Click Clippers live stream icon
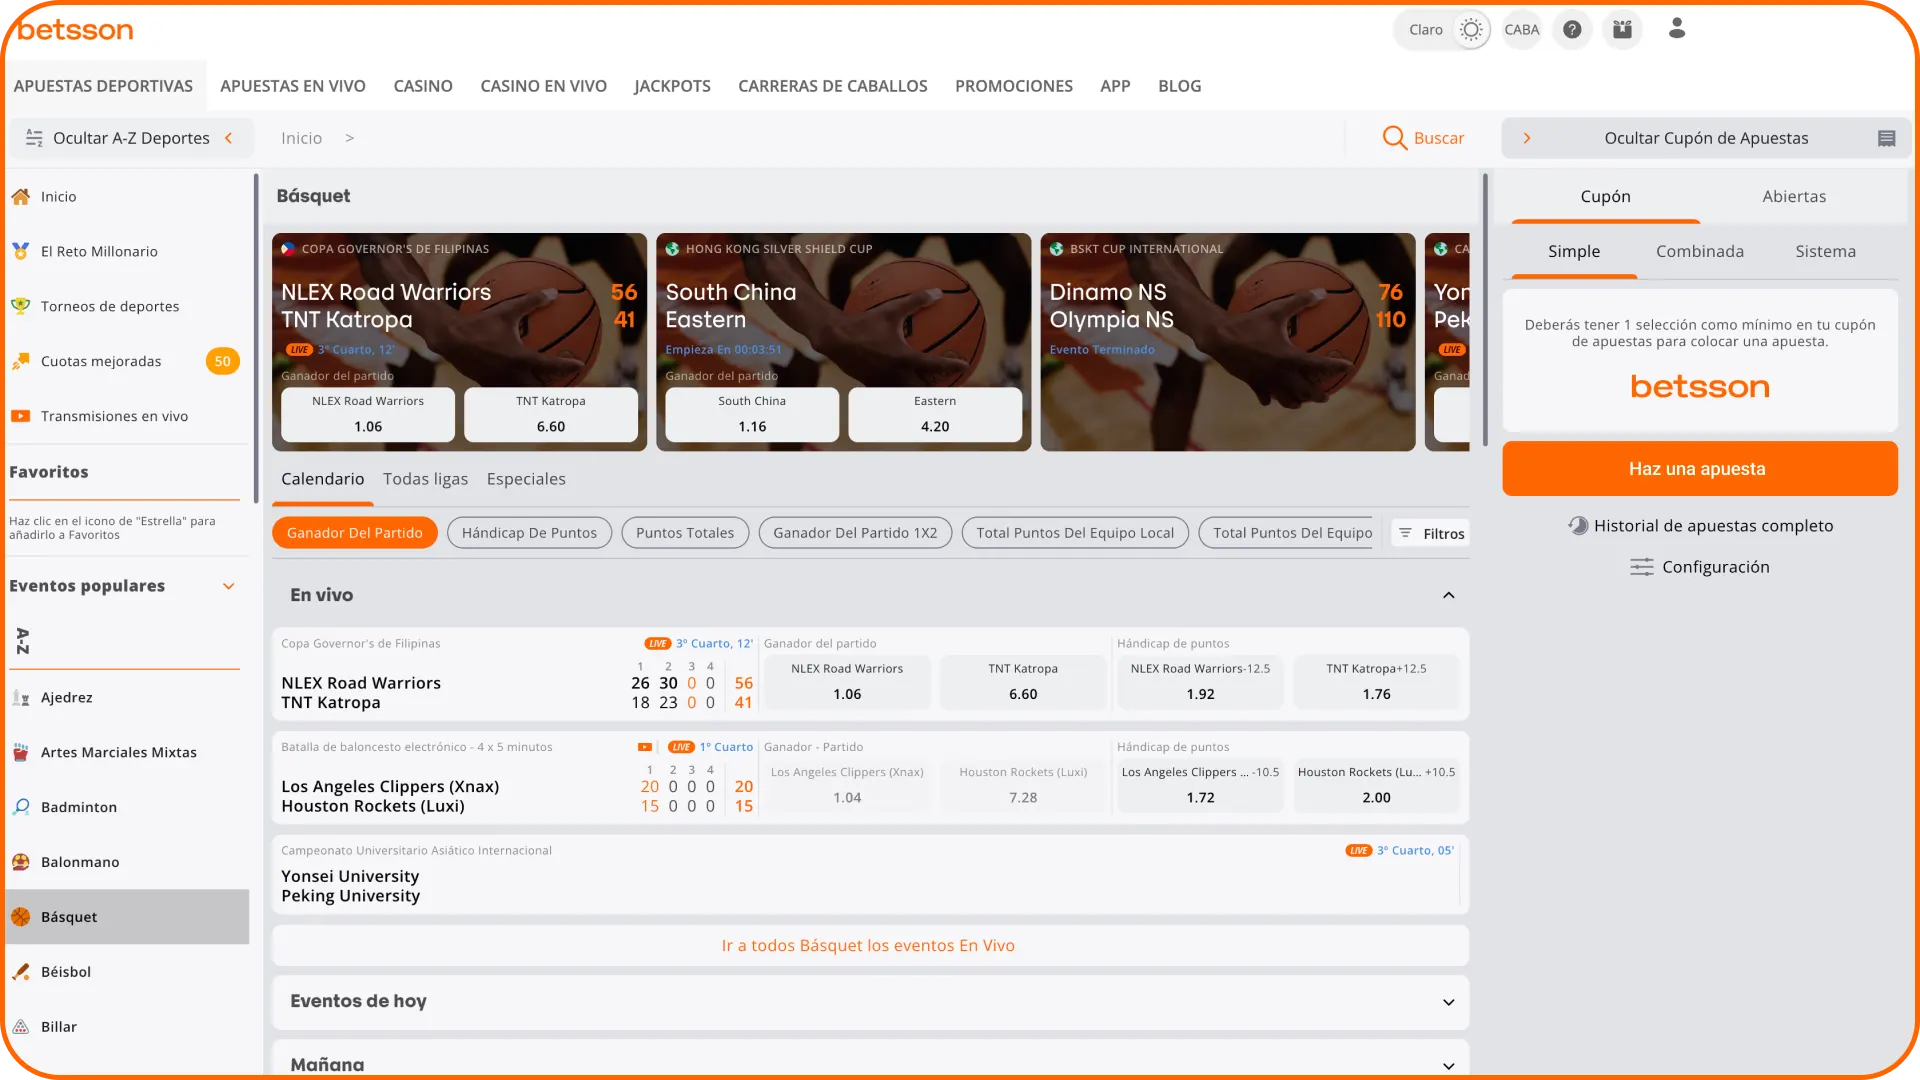Viewport: 1920px width, 1080px height. pos(645,747)
